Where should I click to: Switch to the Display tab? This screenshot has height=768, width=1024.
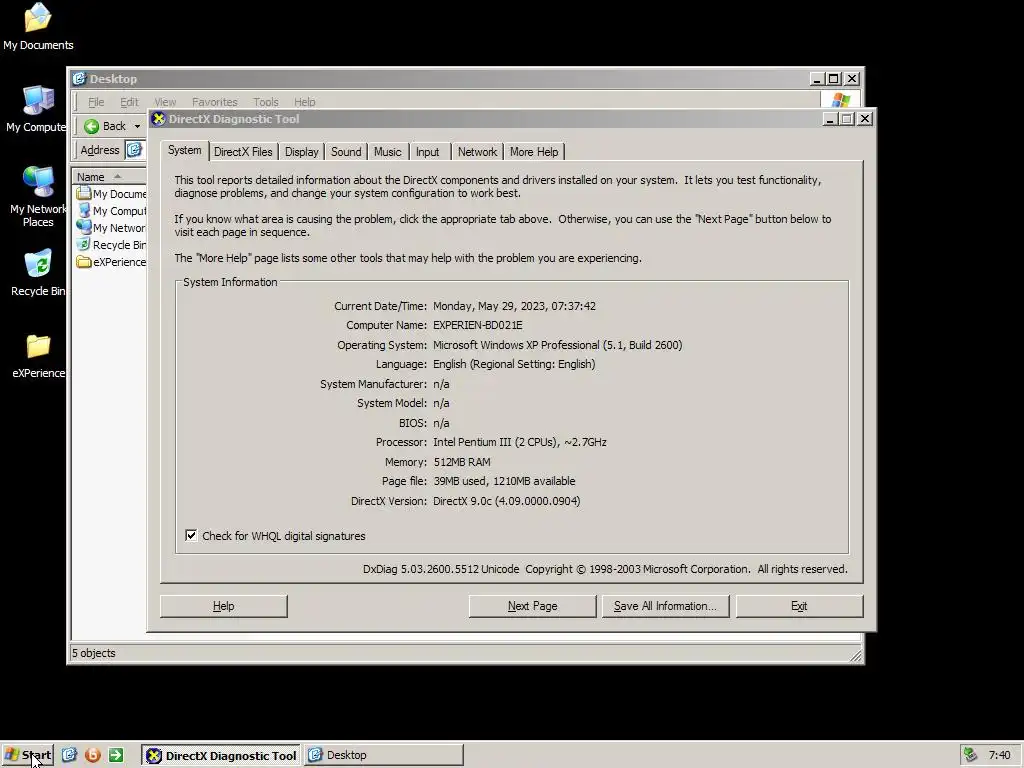tap(302, 152)
